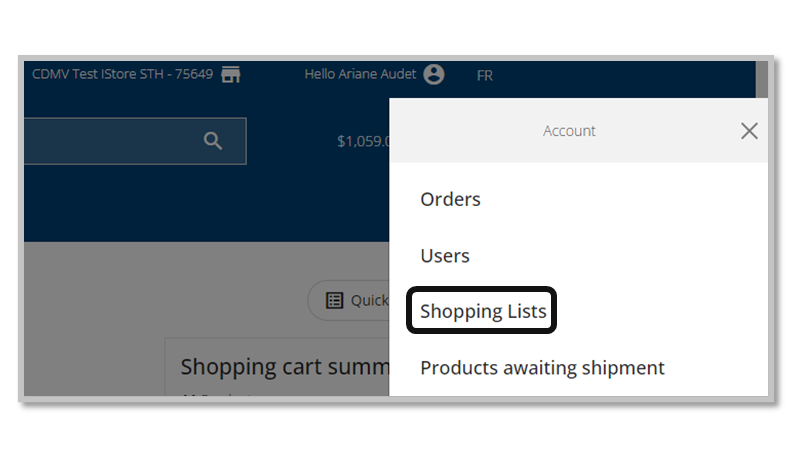
Task: Close the Account panel with the X
Action: pyautogui.click(x=749, y=131)
